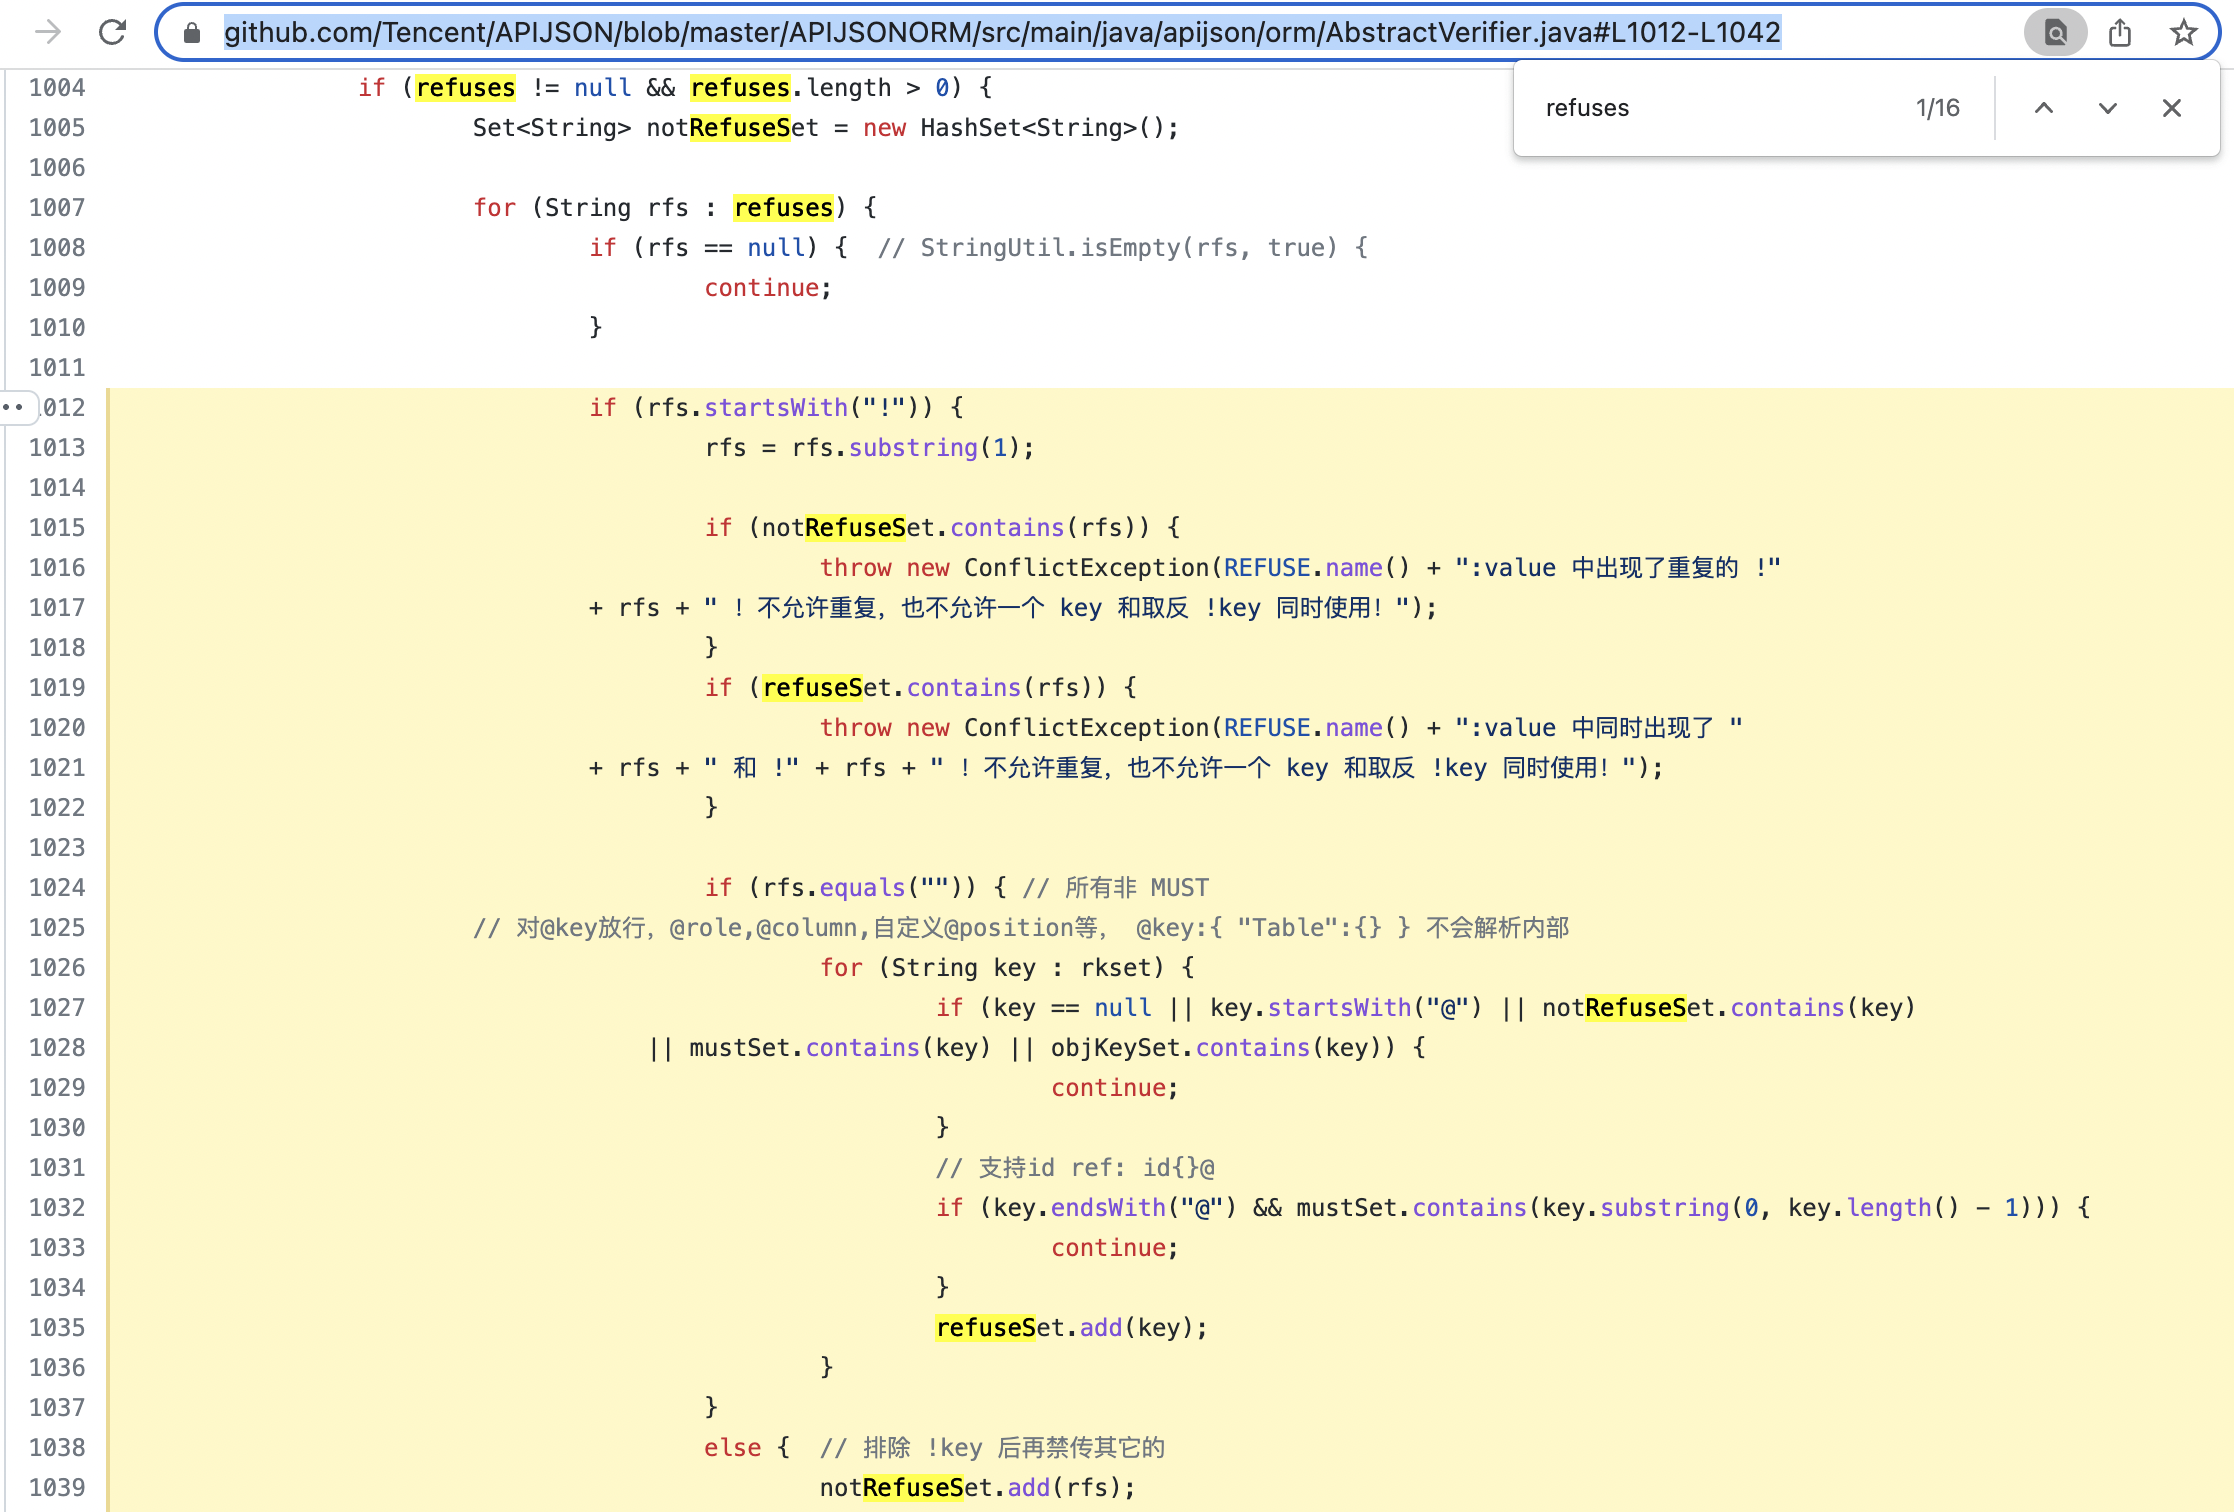This screenshot has height=1512, width=2234.
Task: Go to previous find match
Action: click(x=2043, y=108)
